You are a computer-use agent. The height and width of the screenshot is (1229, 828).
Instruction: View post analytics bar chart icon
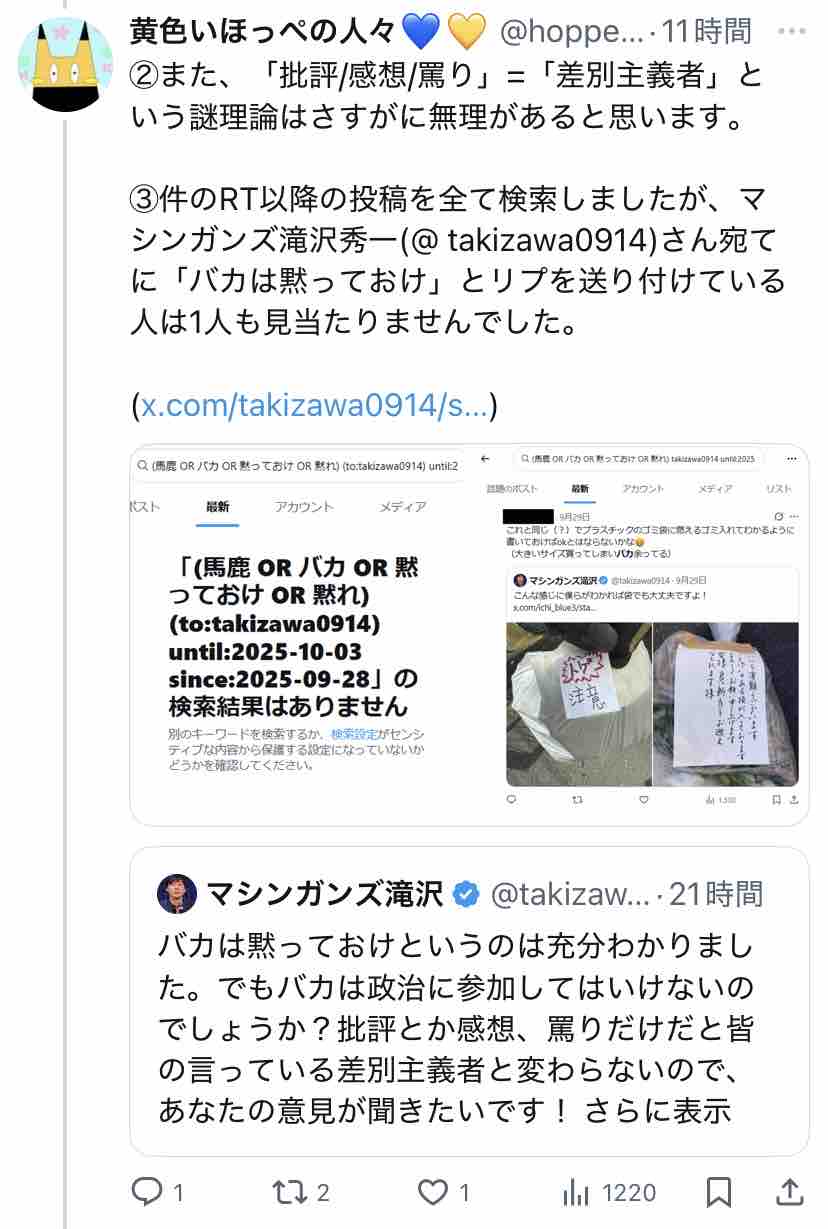coord(576,1192)
